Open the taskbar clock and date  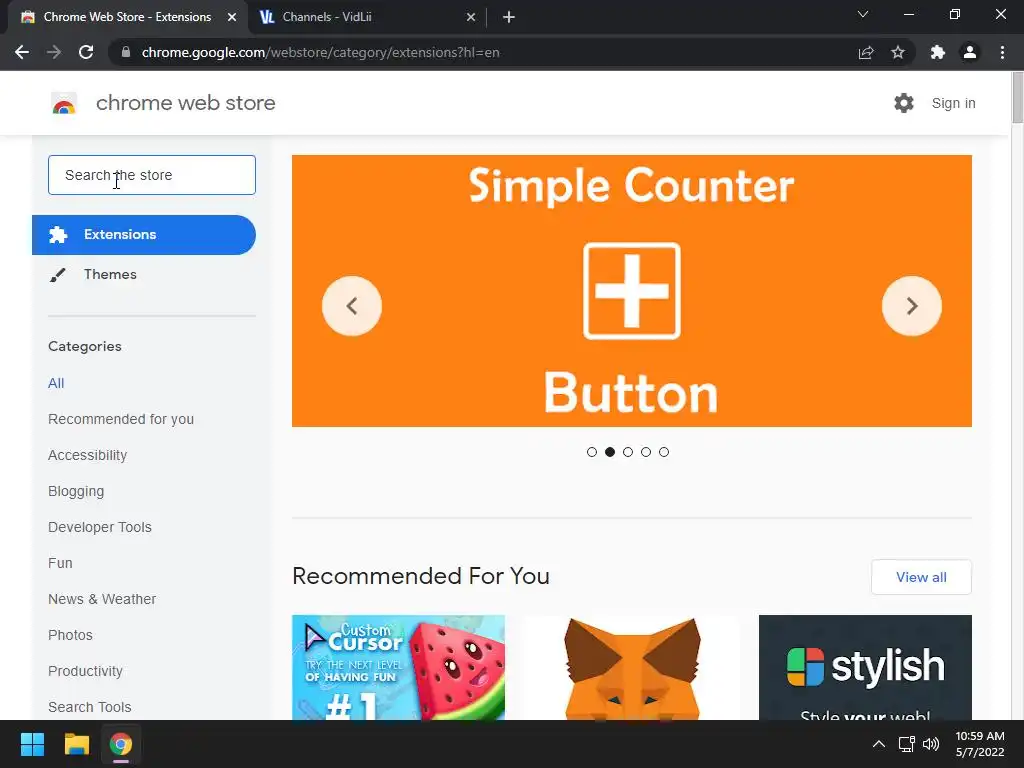click(980, 744)
